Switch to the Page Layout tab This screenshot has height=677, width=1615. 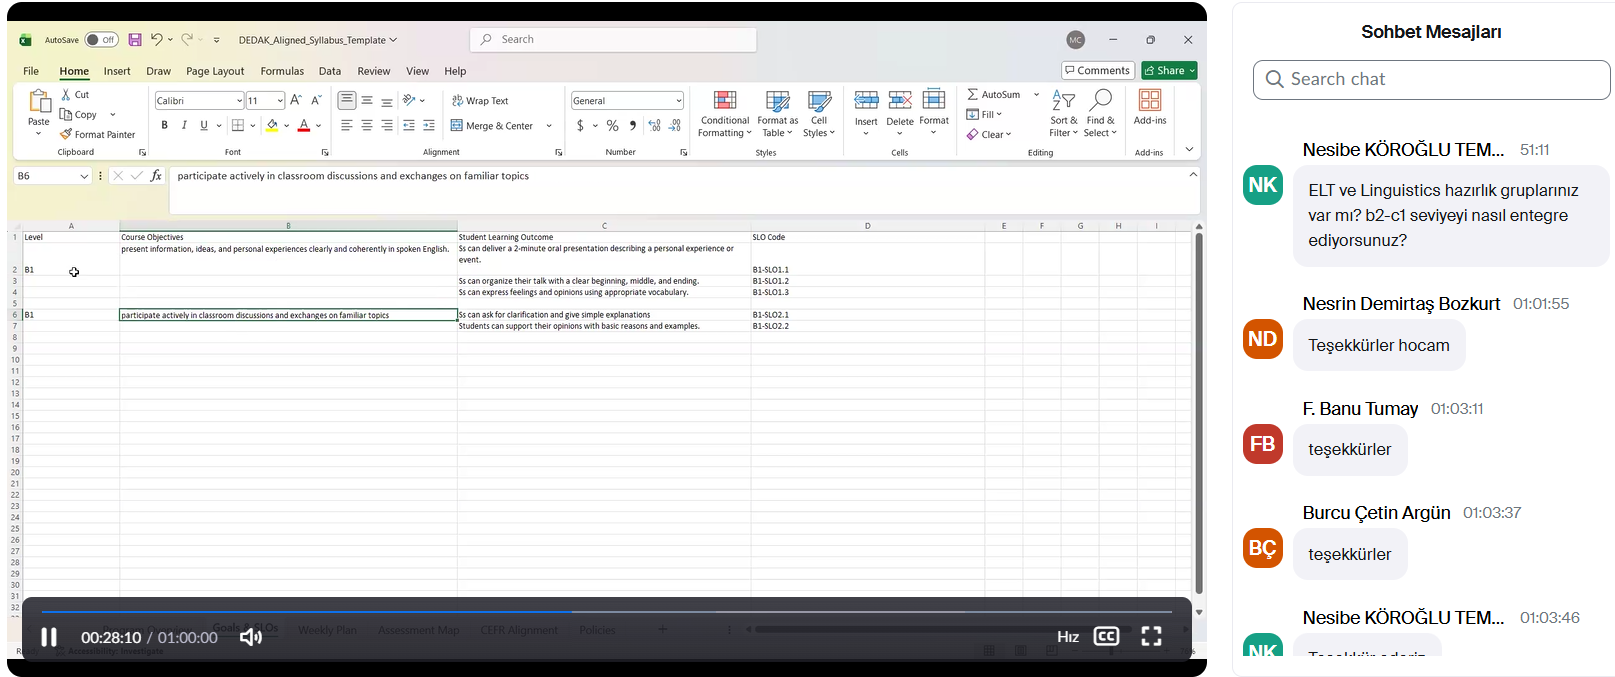[x=215, y=71]
